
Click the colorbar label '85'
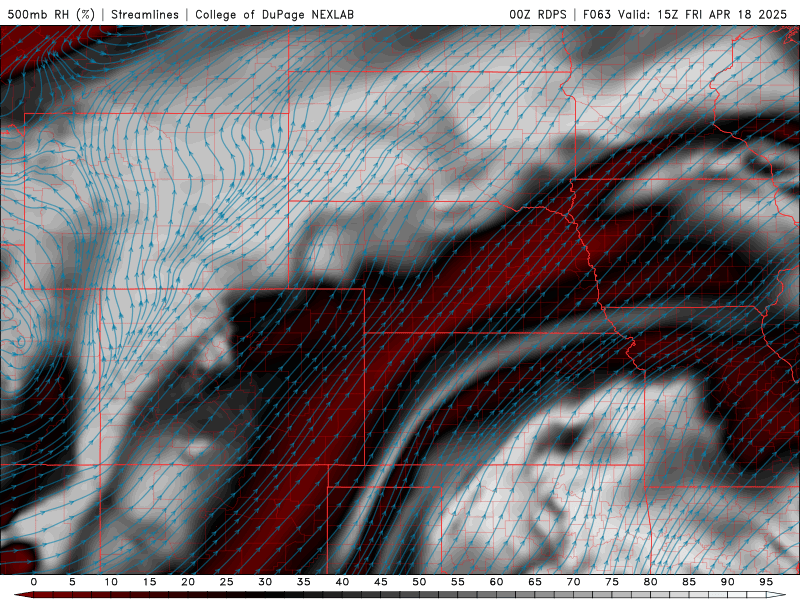point(689,582)
